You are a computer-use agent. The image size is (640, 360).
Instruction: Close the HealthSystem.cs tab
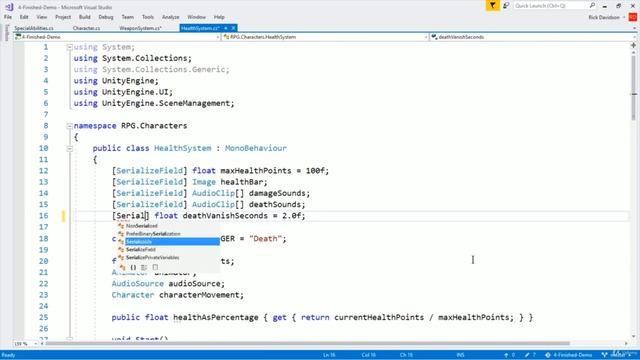click(233, 28)
